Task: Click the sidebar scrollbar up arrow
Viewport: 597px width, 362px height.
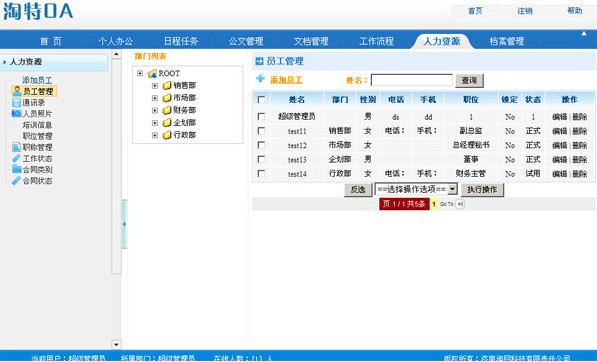Action: tap(117, 54)
